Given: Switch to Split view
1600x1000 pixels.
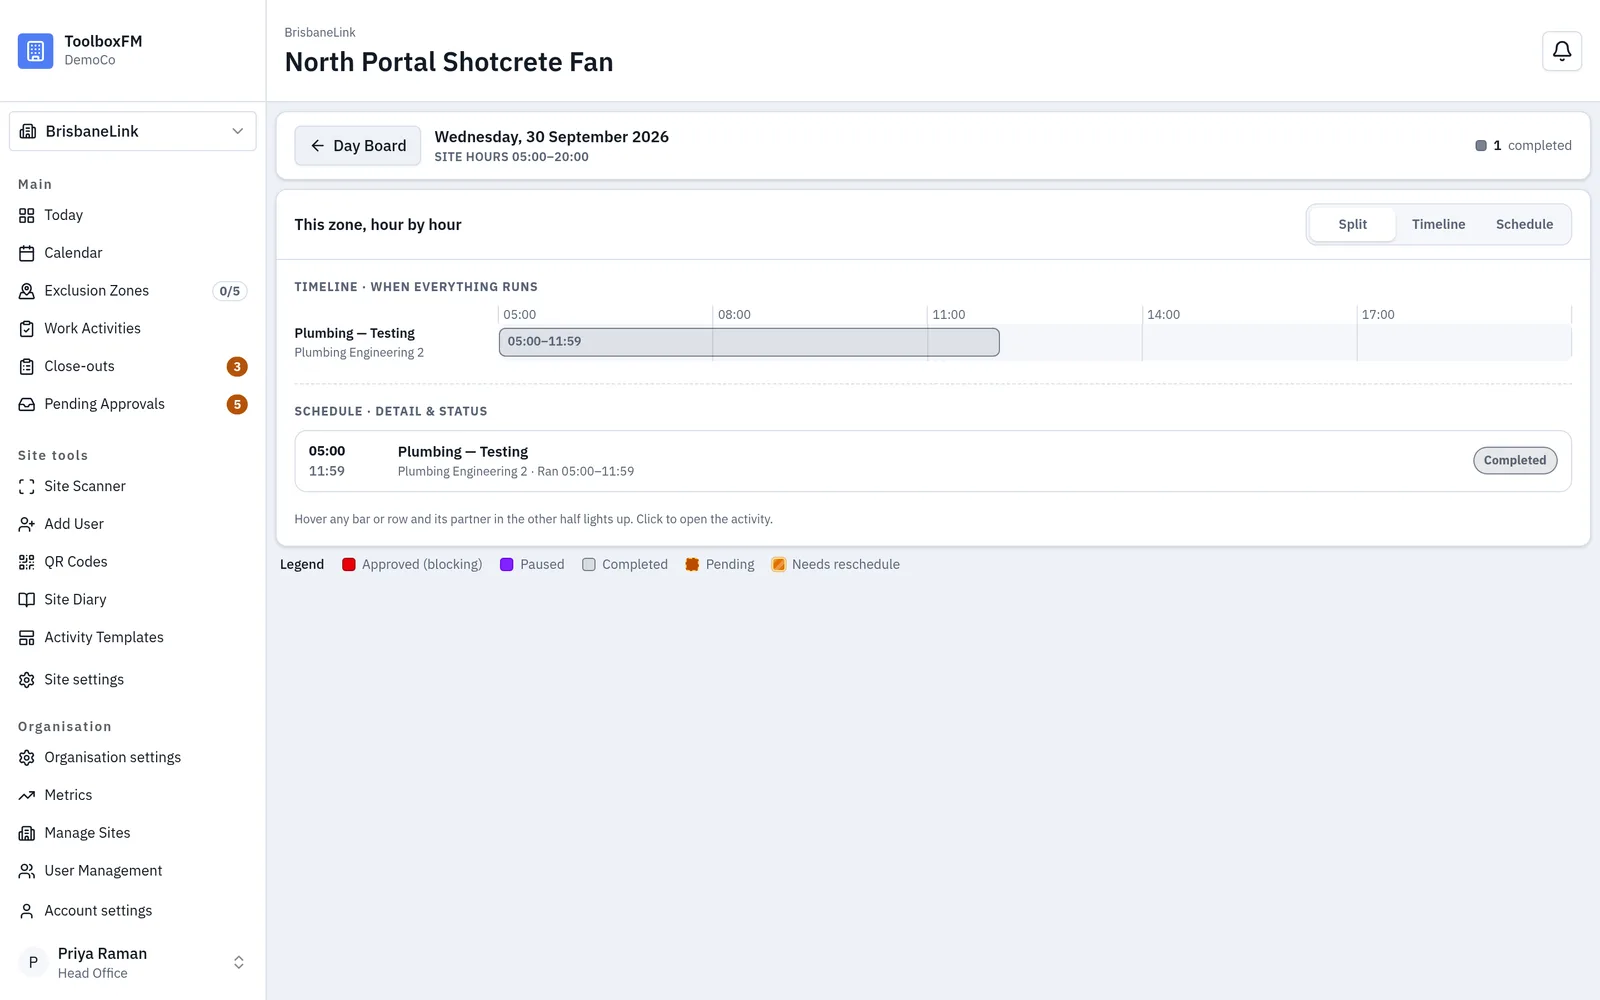Looking at the screenshot, I should (x=1352, y=224).
